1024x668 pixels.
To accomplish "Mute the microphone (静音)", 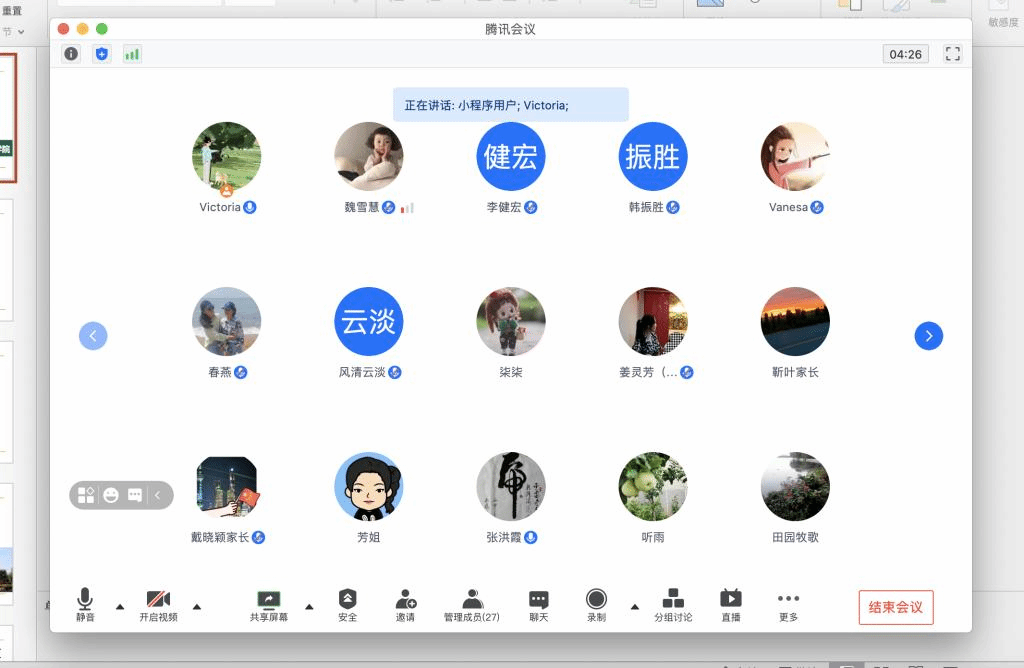I will pos(85,604).
